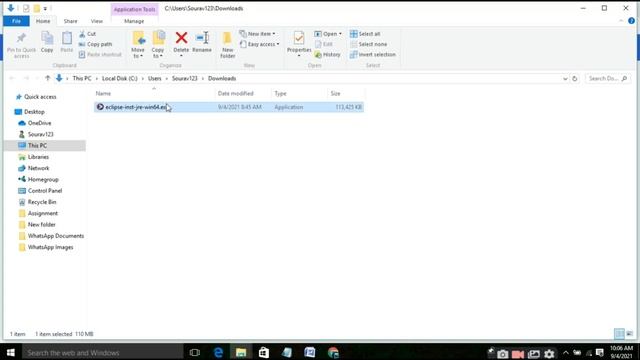Click Select all in ribbon
This screenshot has height=360, width=640.
[365, 34]
